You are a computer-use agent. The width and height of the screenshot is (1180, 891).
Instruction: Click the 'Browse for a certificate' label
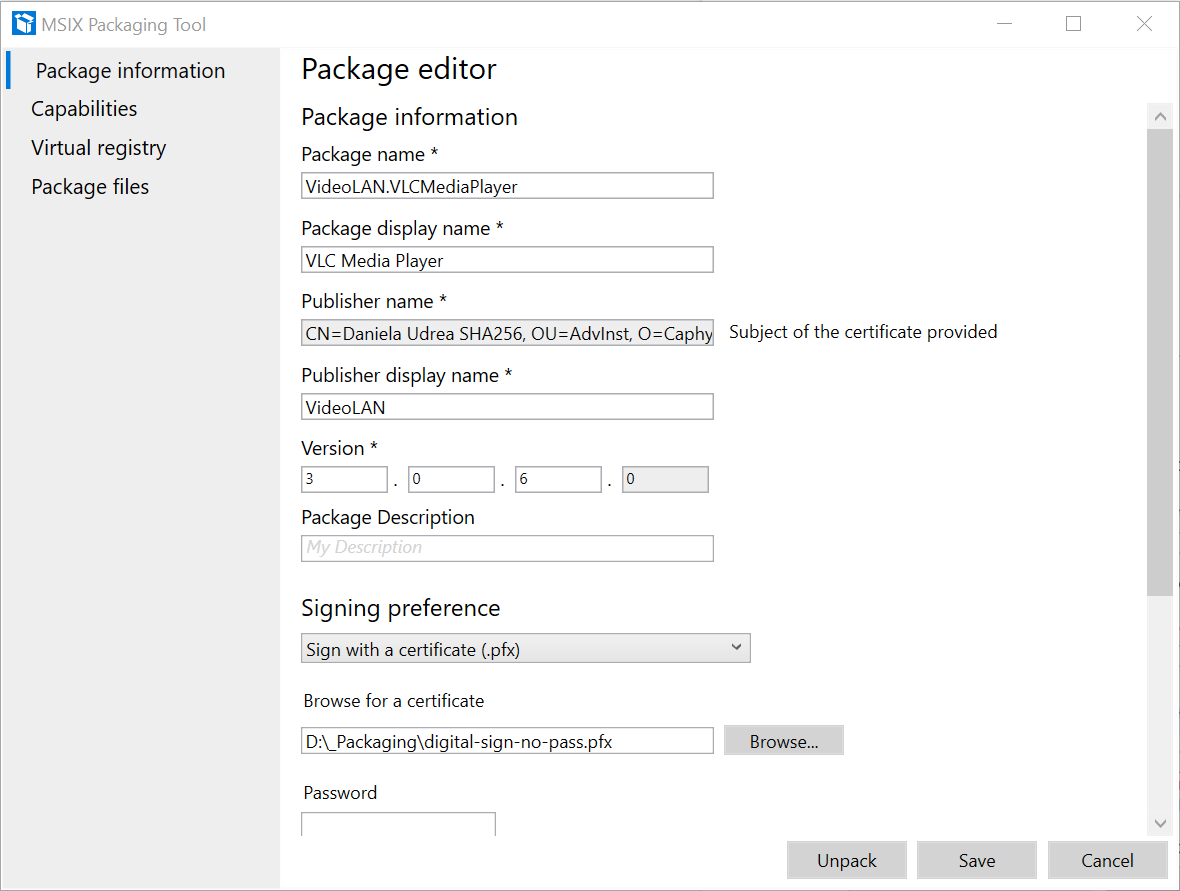point(394,701)
